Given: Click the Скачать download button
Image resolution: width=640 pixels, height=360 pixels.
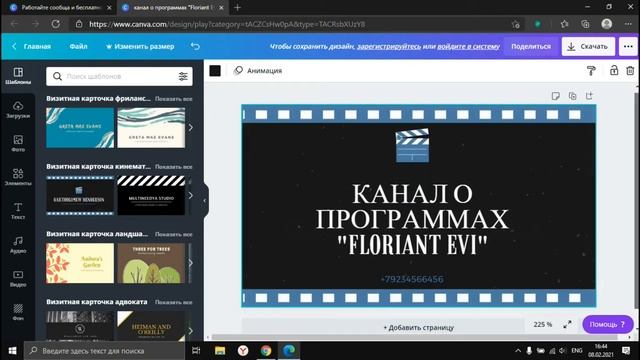Looking at the screenshot, I should click(588, 47).
